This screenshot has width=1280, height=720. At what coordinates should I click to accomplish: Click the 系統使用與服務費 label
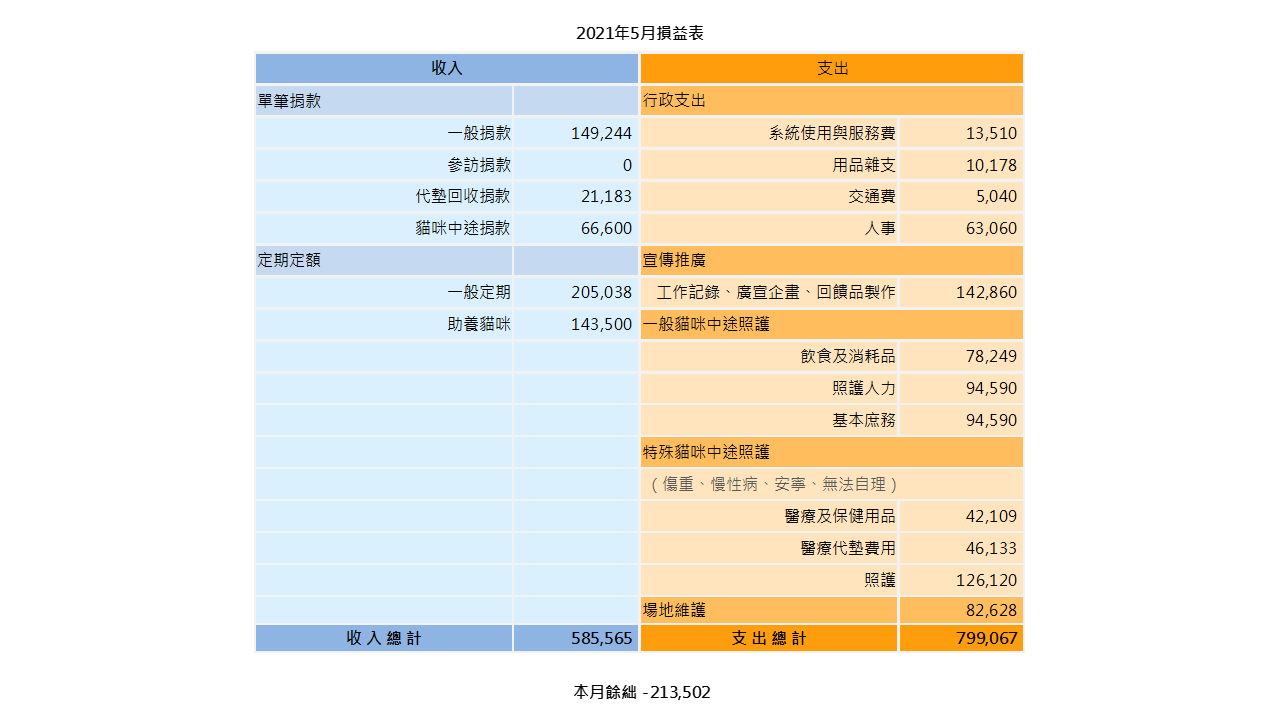832,133
